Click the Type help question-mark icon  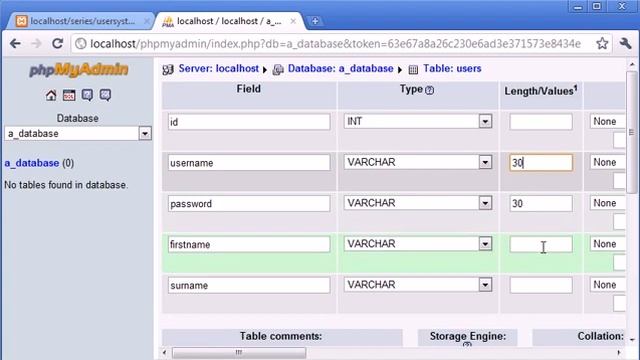pos(429,90)
